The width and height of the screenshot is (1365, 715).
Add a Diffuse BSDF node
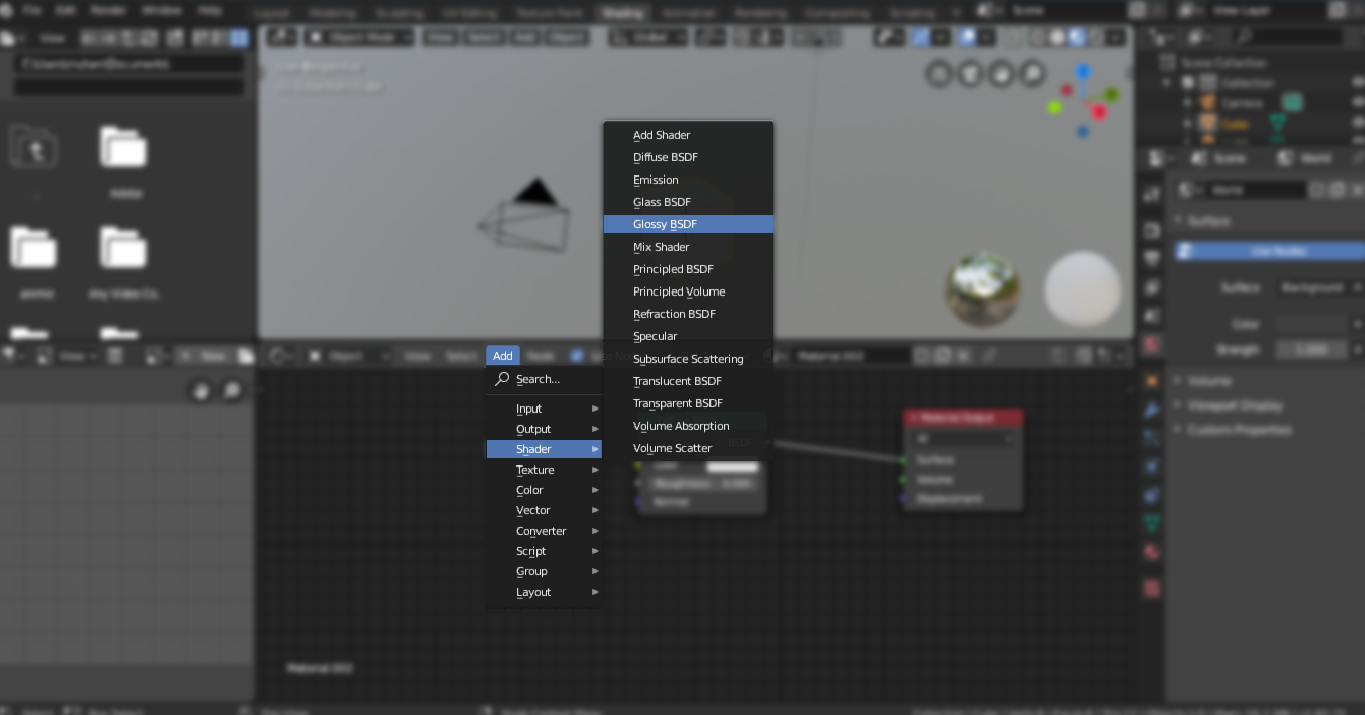(688, 157)
